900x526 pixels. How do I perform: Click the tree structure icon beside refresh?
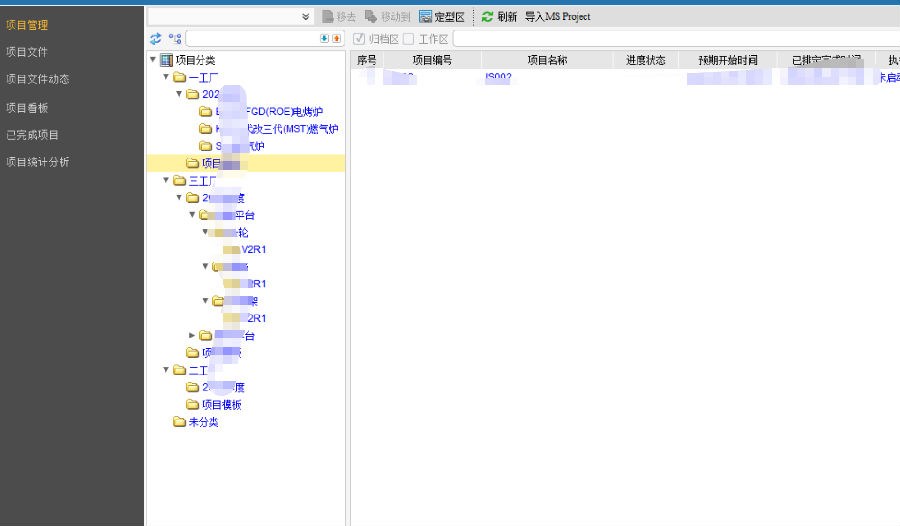coord(175,38)
